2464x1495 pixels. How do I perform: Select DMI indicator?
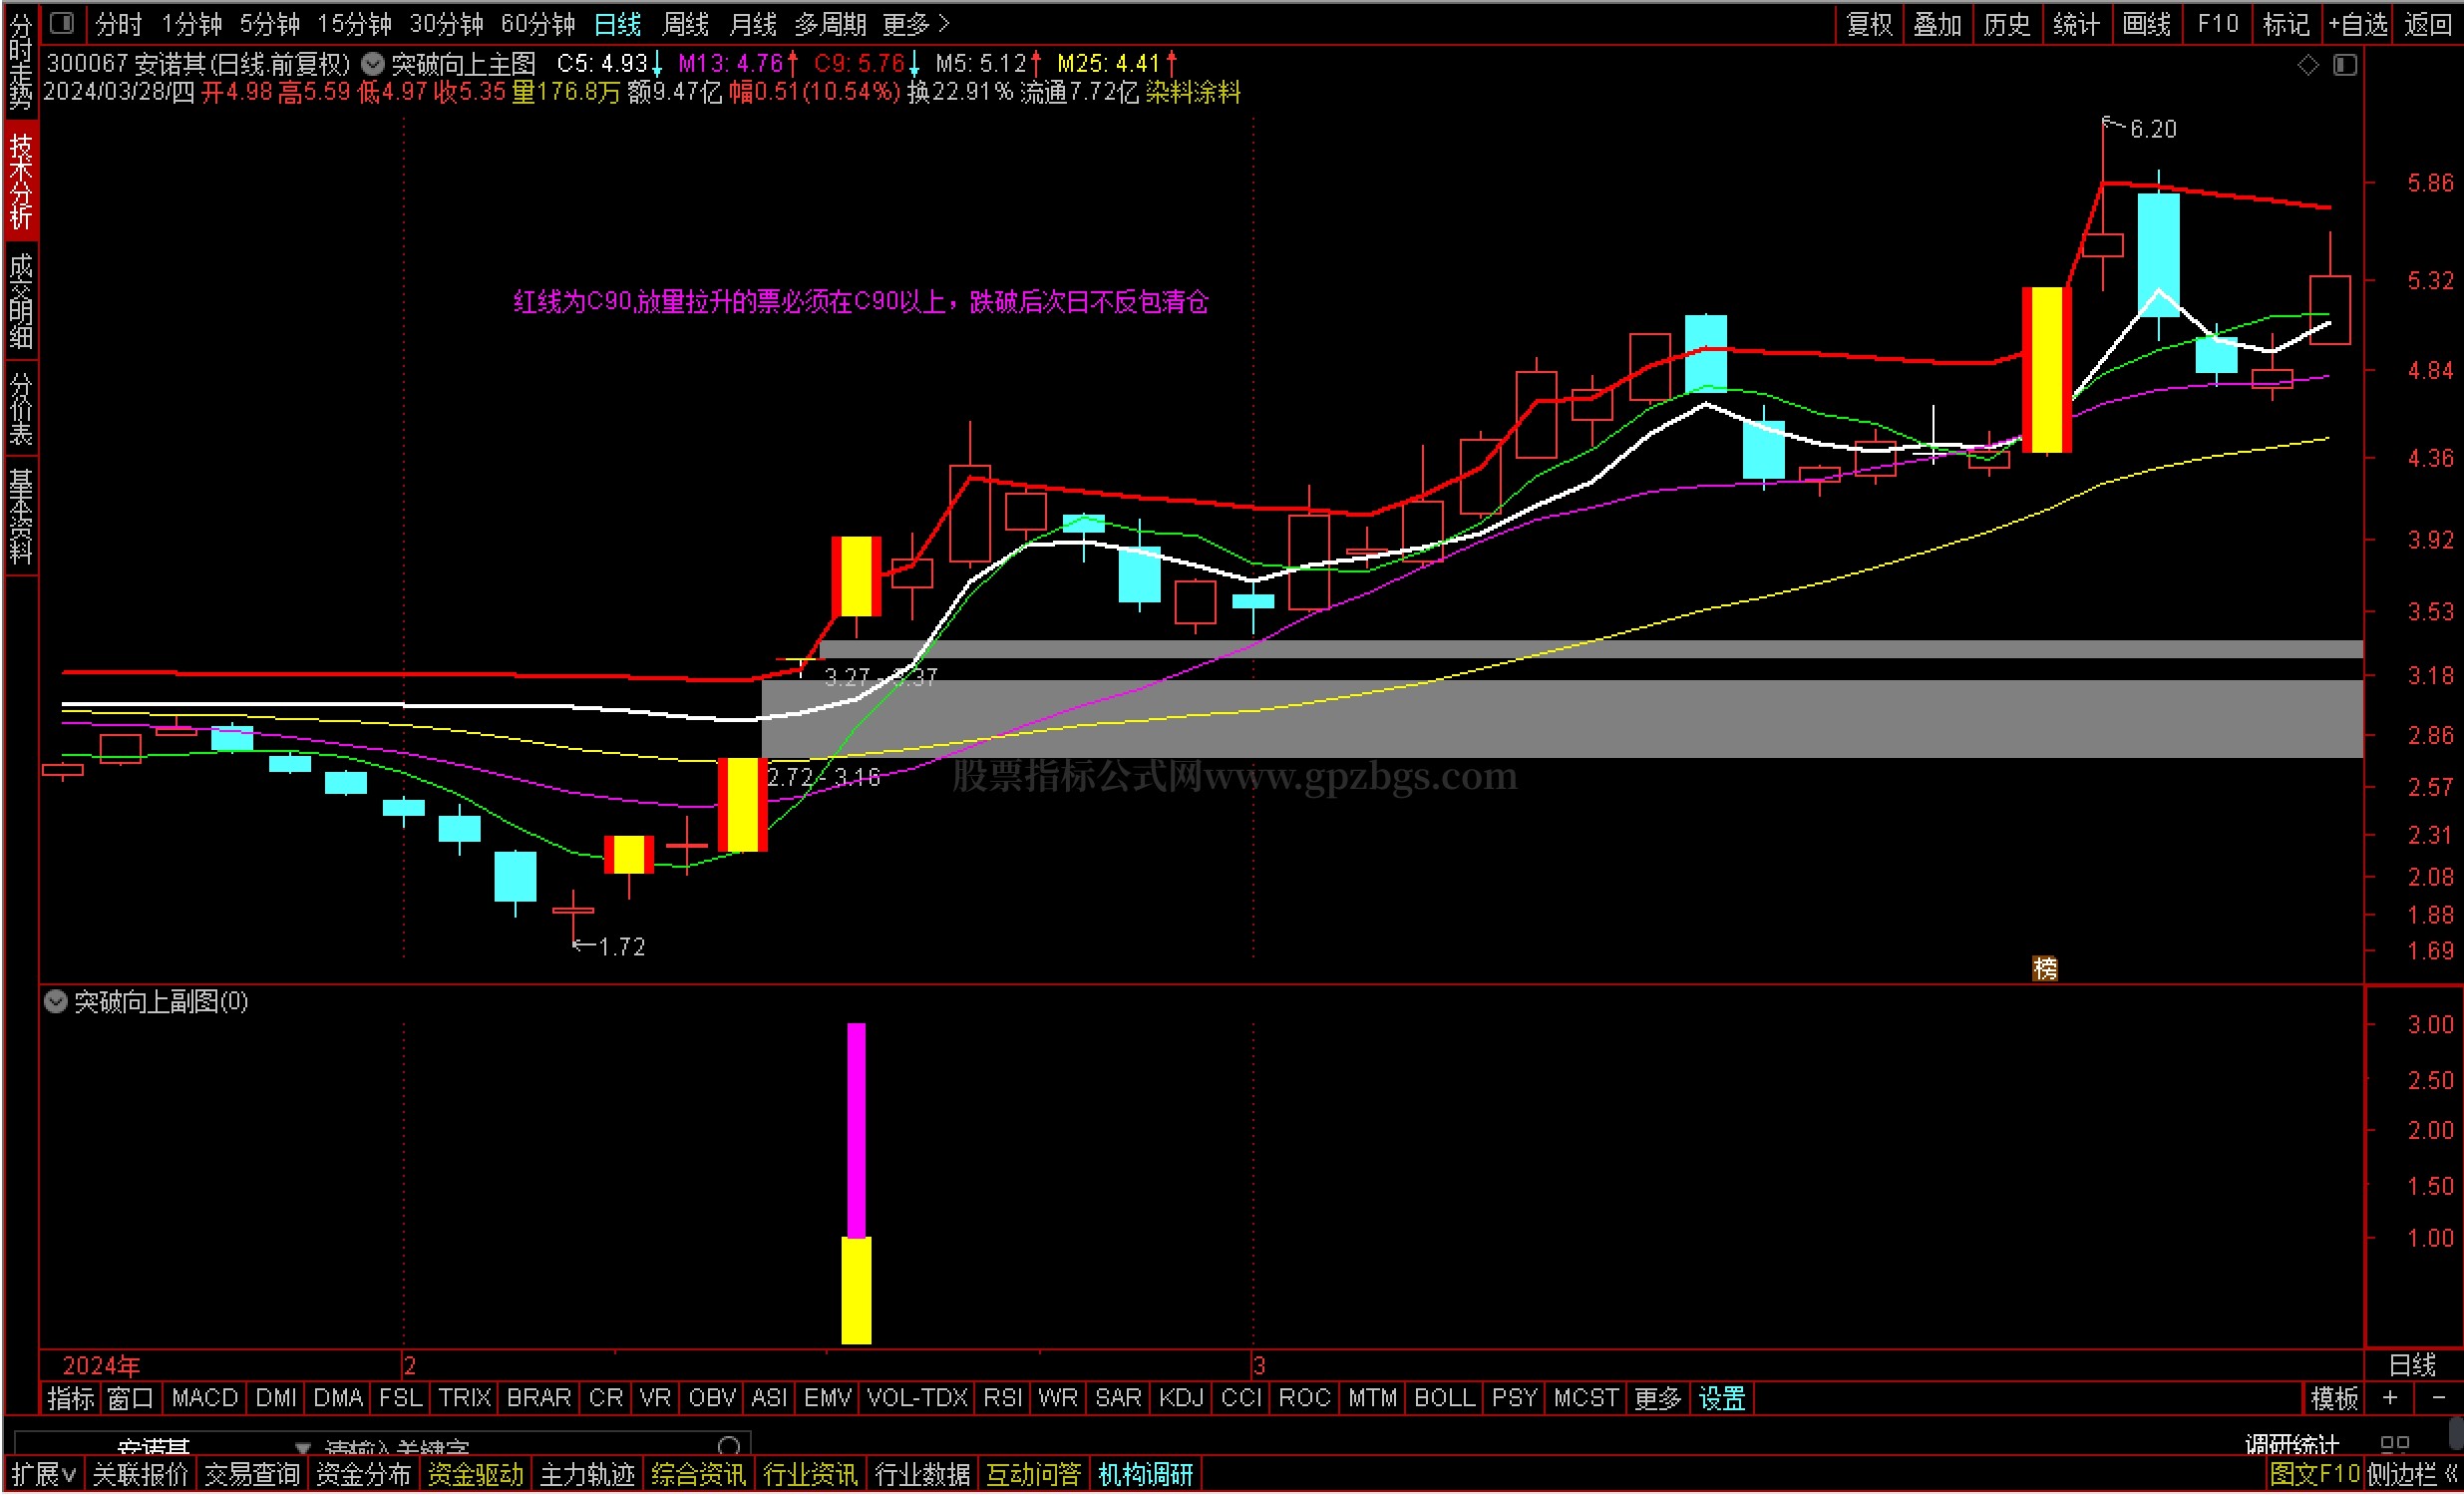(x=276, y=1398)
